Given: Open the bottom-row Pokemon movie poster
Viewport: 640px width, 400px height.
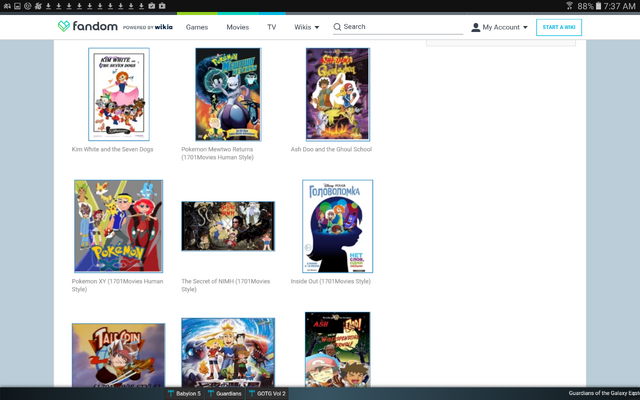Looking at the screenshot, I should (x=228, y=352).
